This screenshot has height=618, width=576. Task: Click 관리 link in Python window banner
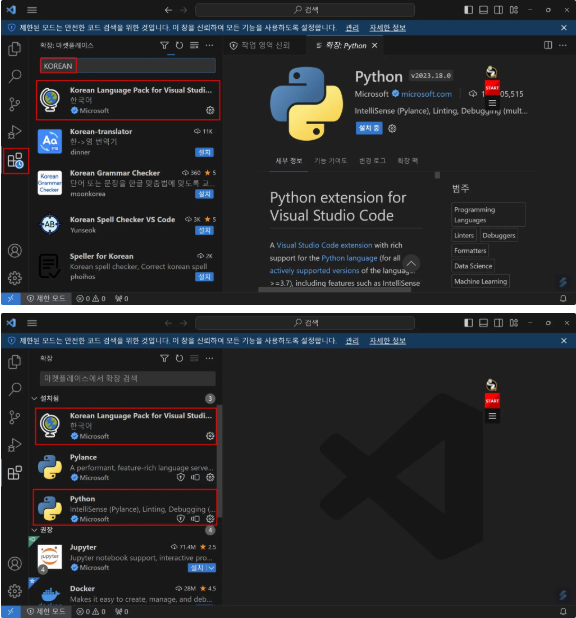point(352,28)
